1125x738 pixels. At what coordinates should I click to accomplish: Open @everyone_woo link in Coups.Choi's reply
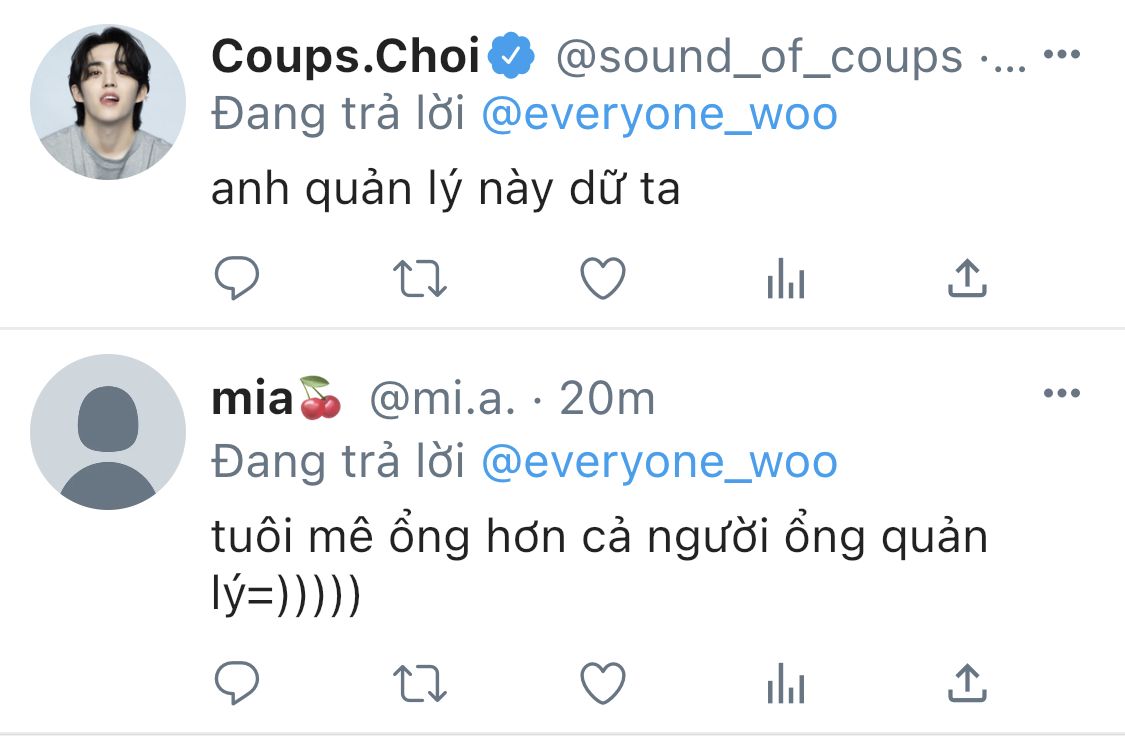(x=659, y=115)
